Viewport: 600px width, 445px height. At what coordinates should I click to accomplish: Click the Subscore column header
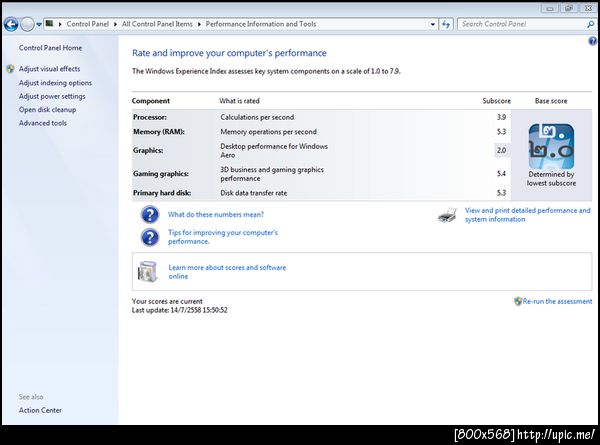[x=496, y=101]
